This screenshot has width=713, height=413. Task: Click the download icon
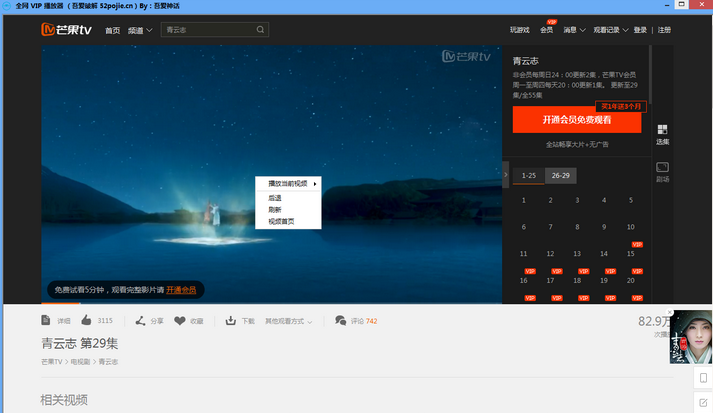[x=231, y=321]
